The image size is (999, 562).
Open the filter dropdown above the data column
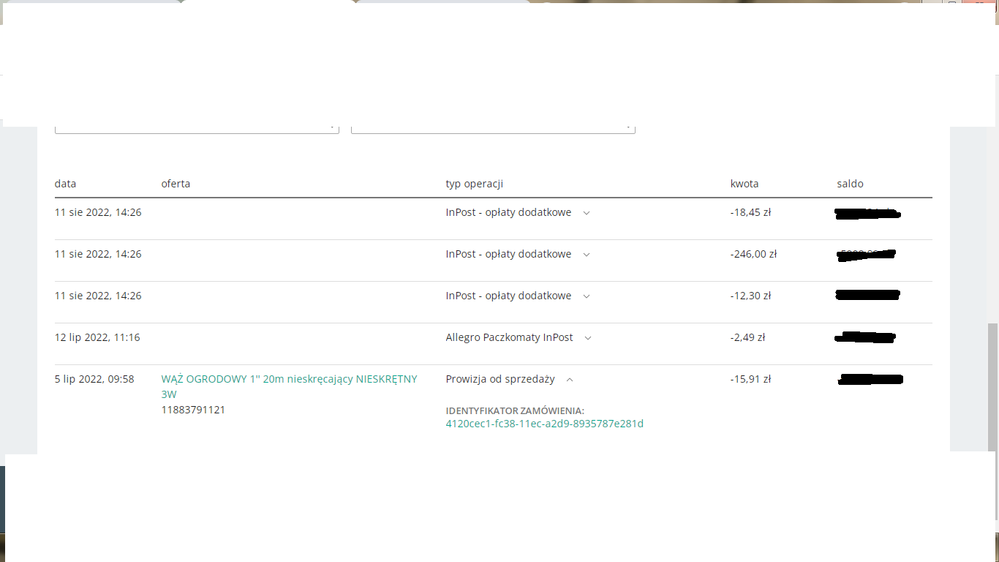point(196,127)
